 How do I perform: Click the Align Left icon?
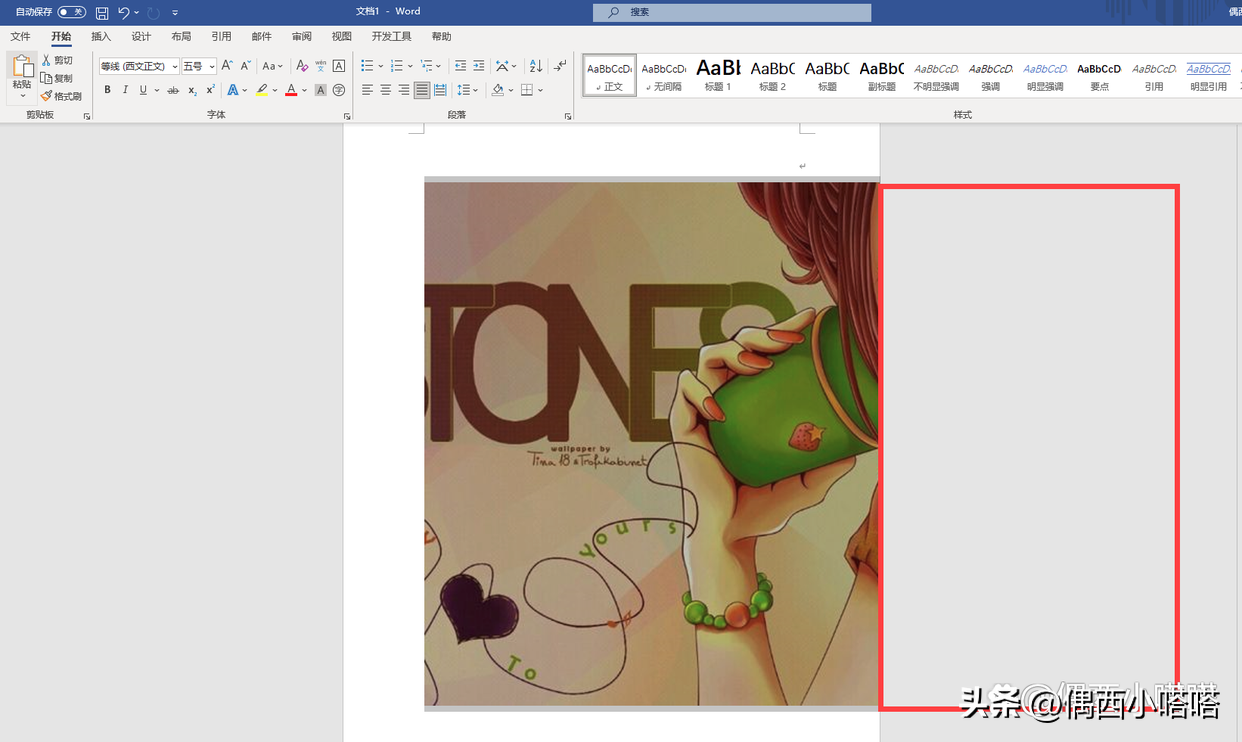tap(367, 90)
